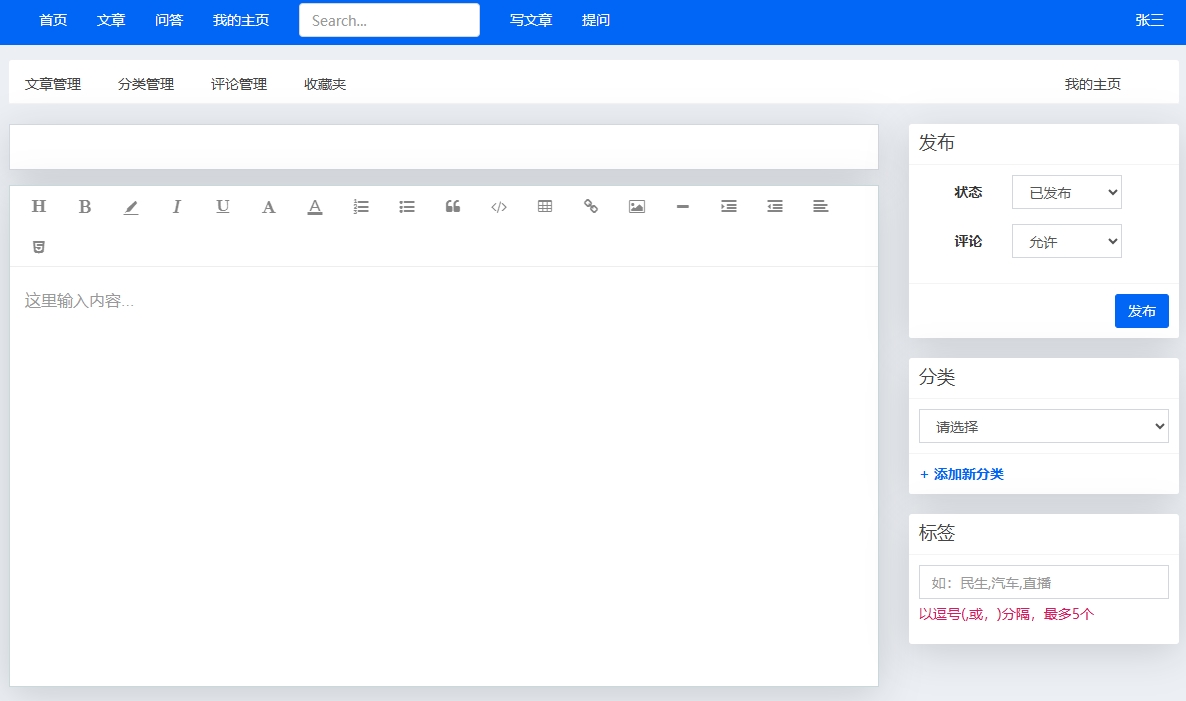1186x701 pixels.
Task: Click the 分类 panel heading
Action: [936, 377]
